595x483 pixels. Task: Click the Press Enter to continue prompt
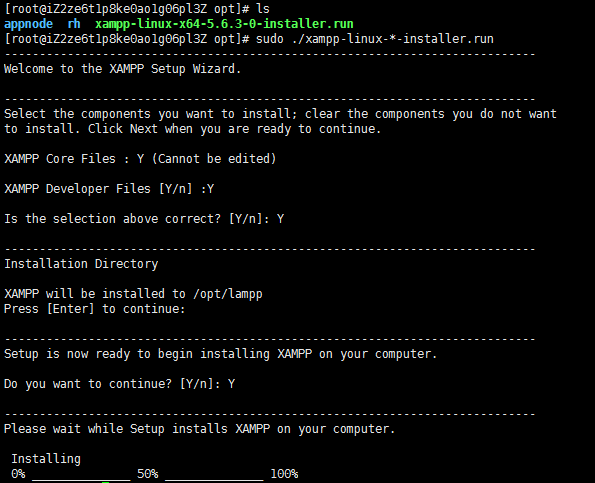(94, 309)
